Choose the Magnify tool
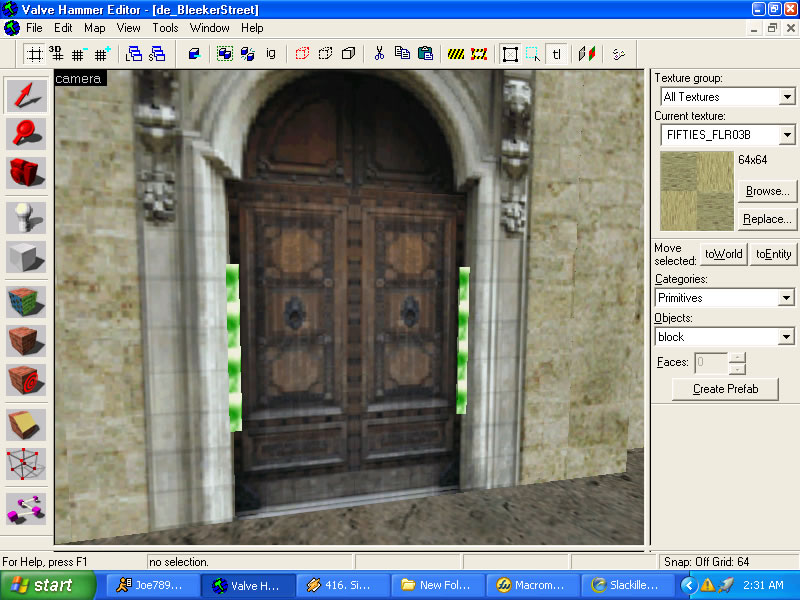The image size is (800, 600). click(26, 134)
